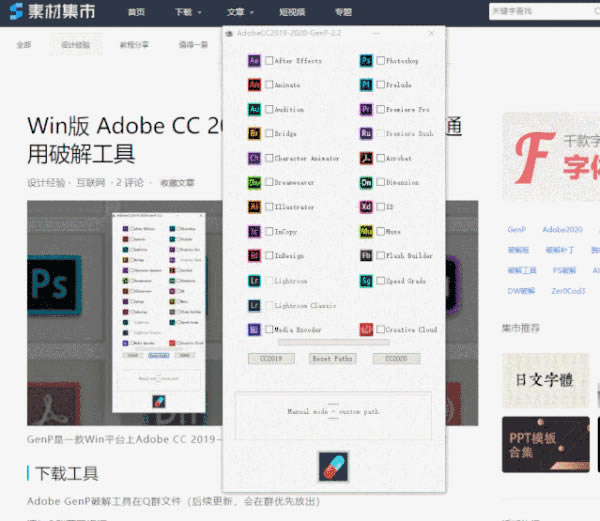This screenshot has height=521, width=600.
Task: Enable the InDesign checkbox
Action: click(x=269, y=256)
